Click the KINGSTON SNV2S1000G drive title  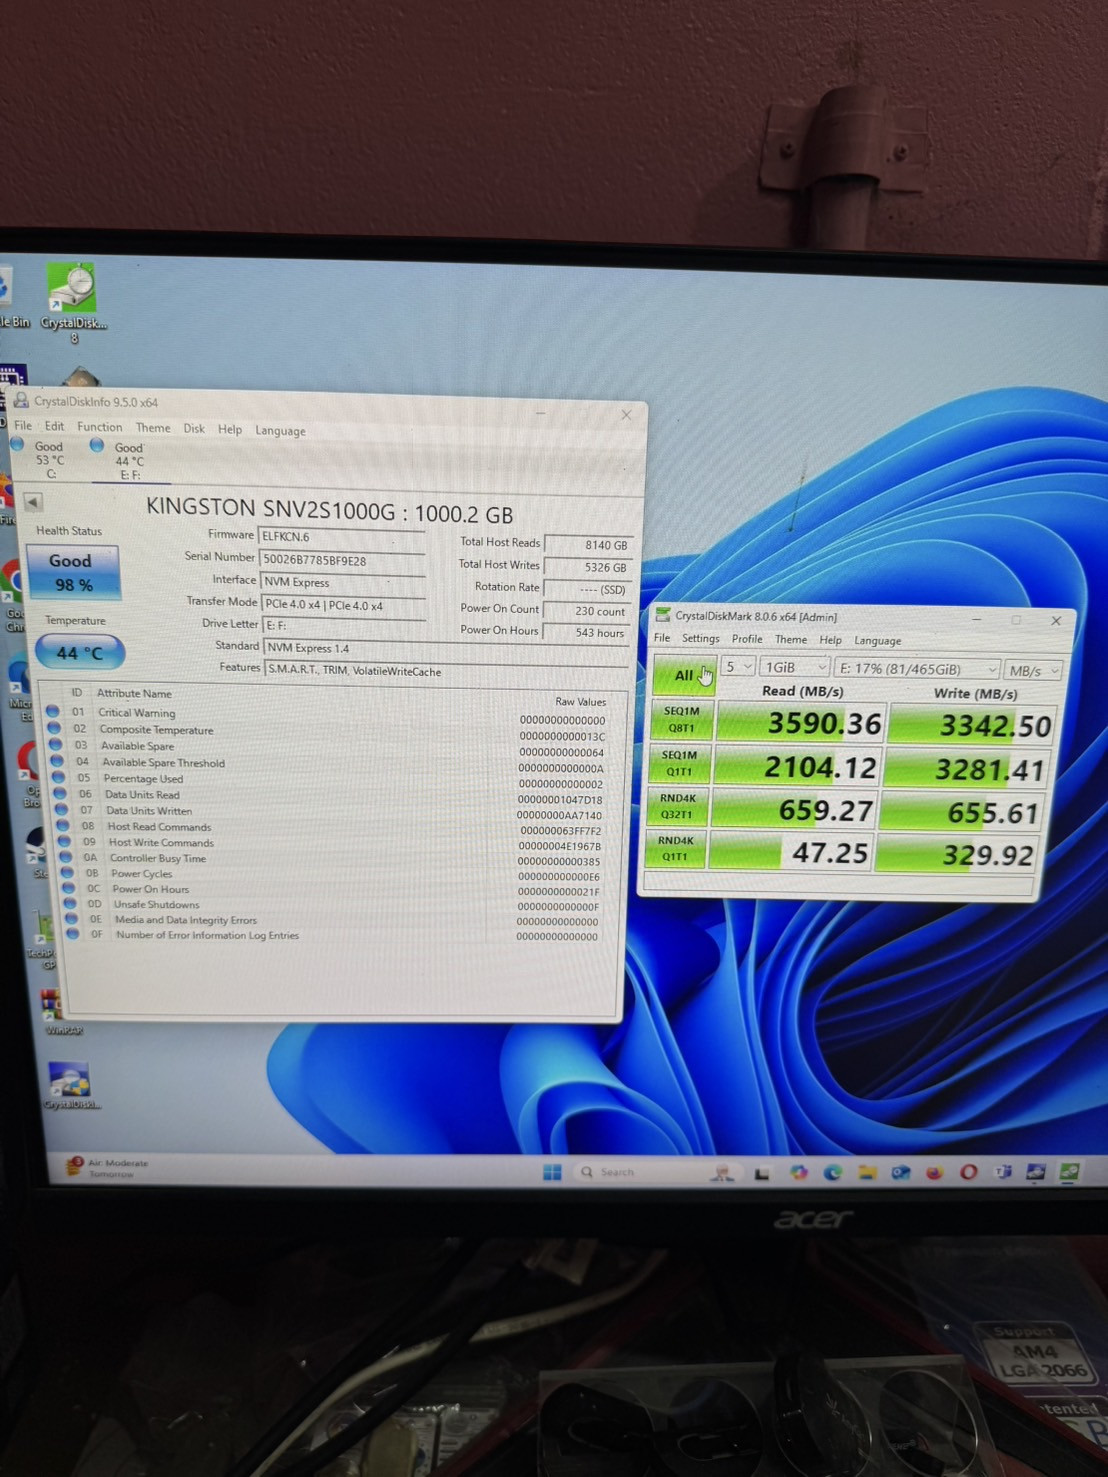[330, 511]
